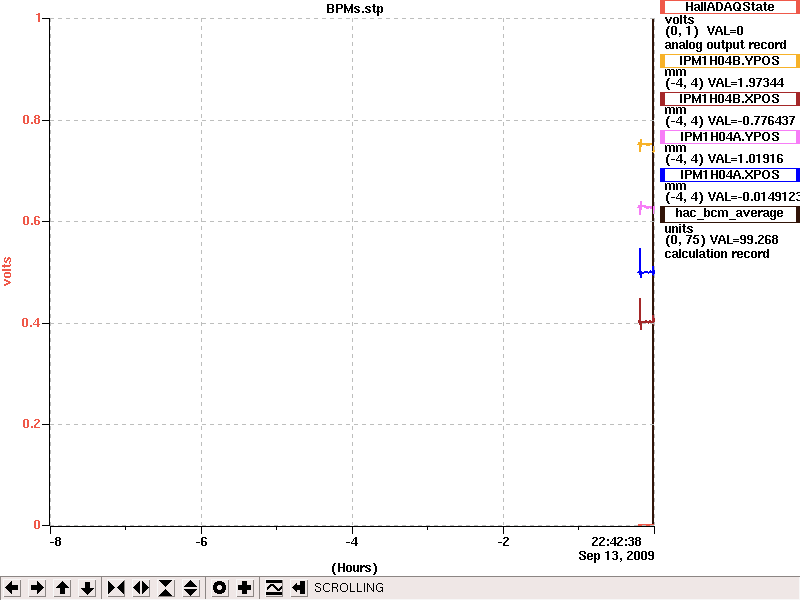This screenshot has width=800, height=600.
Task: Click the circle auto-scale toolbar button
Action: pos(219,588)
